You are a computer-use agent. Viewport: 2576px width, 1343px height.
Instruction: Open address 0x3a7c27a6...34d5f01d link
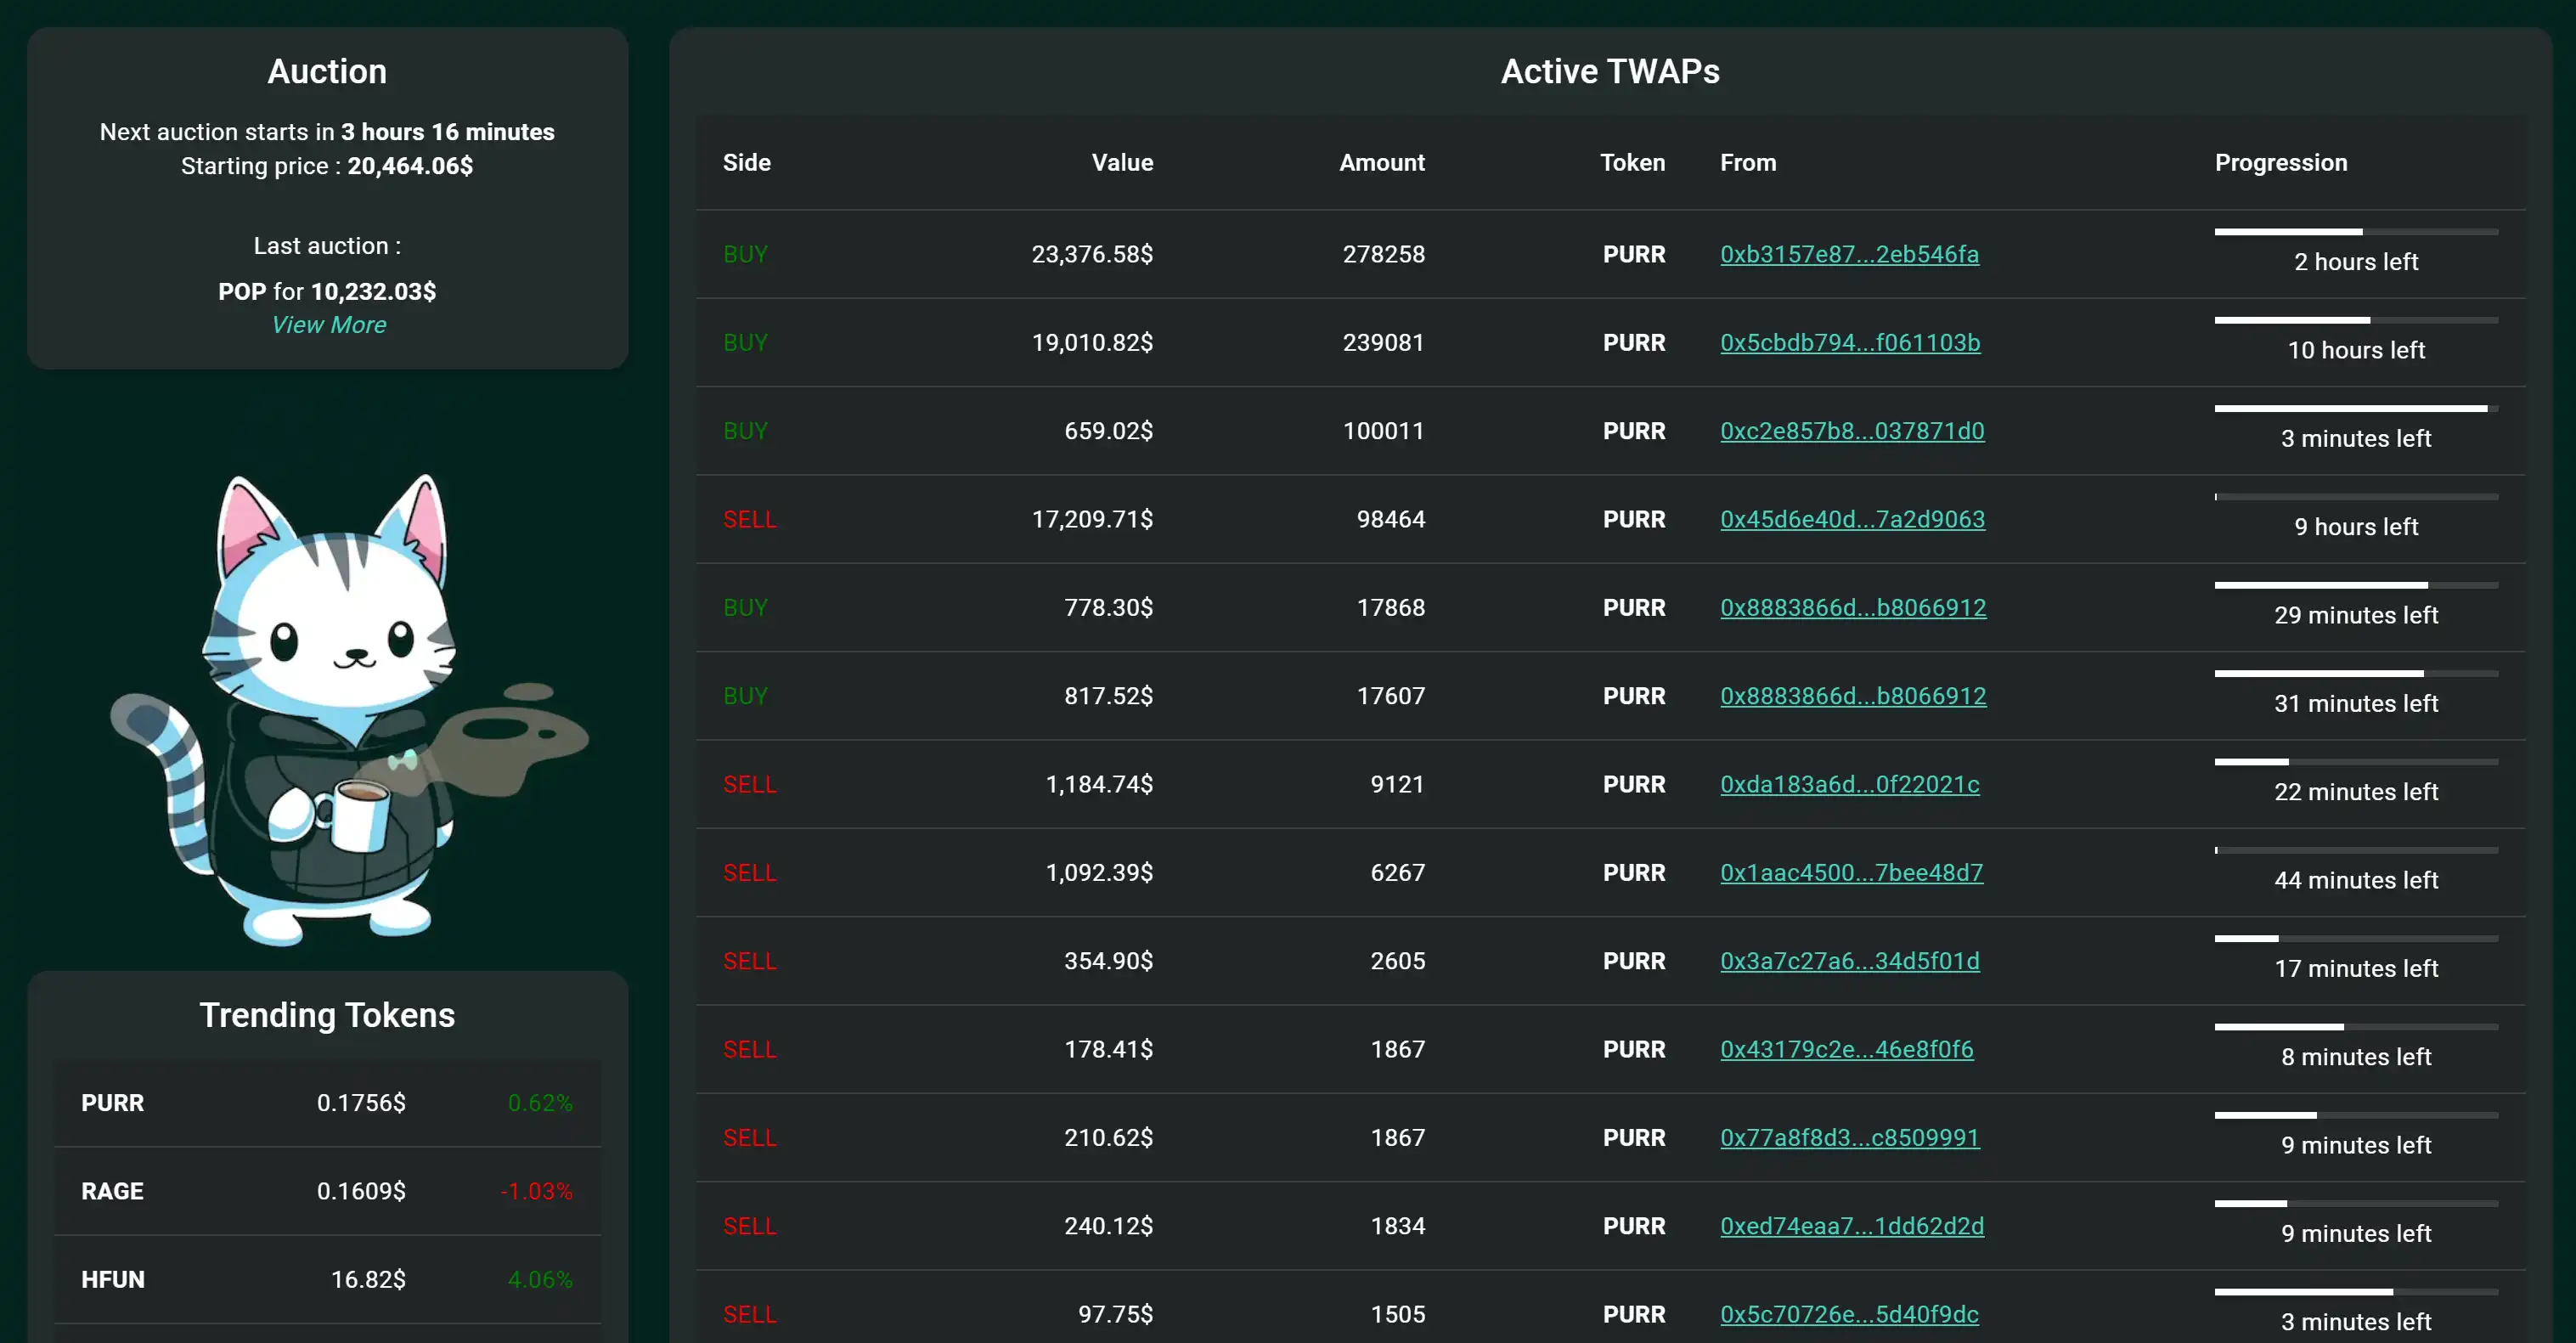click(1848, 961)
